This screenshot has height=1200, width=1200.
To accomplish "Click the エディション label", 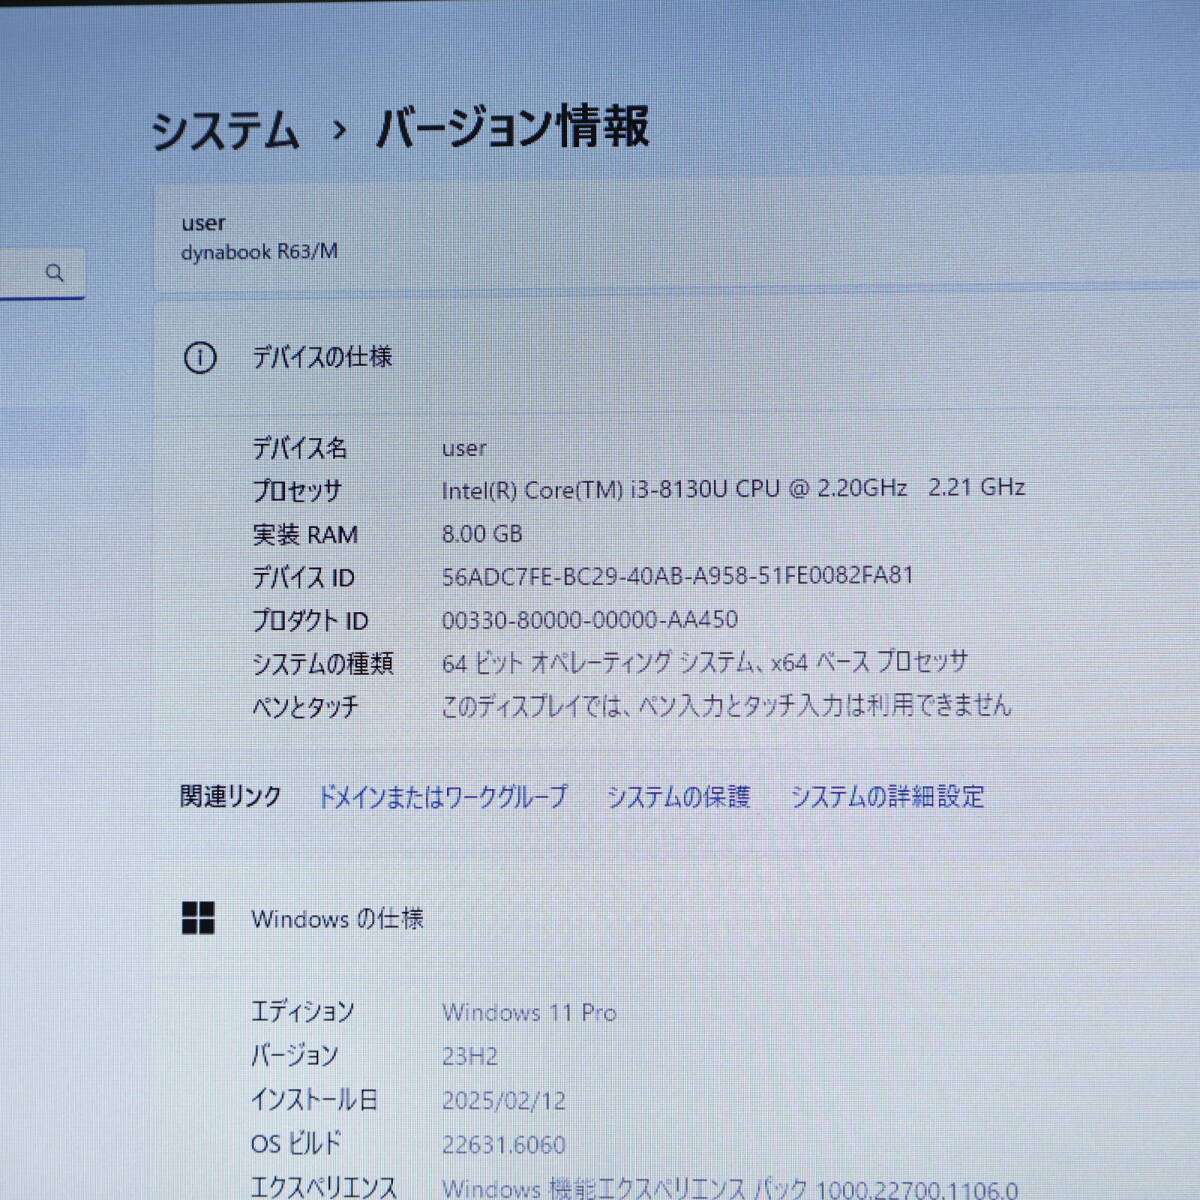I will tap(302, 1012).
